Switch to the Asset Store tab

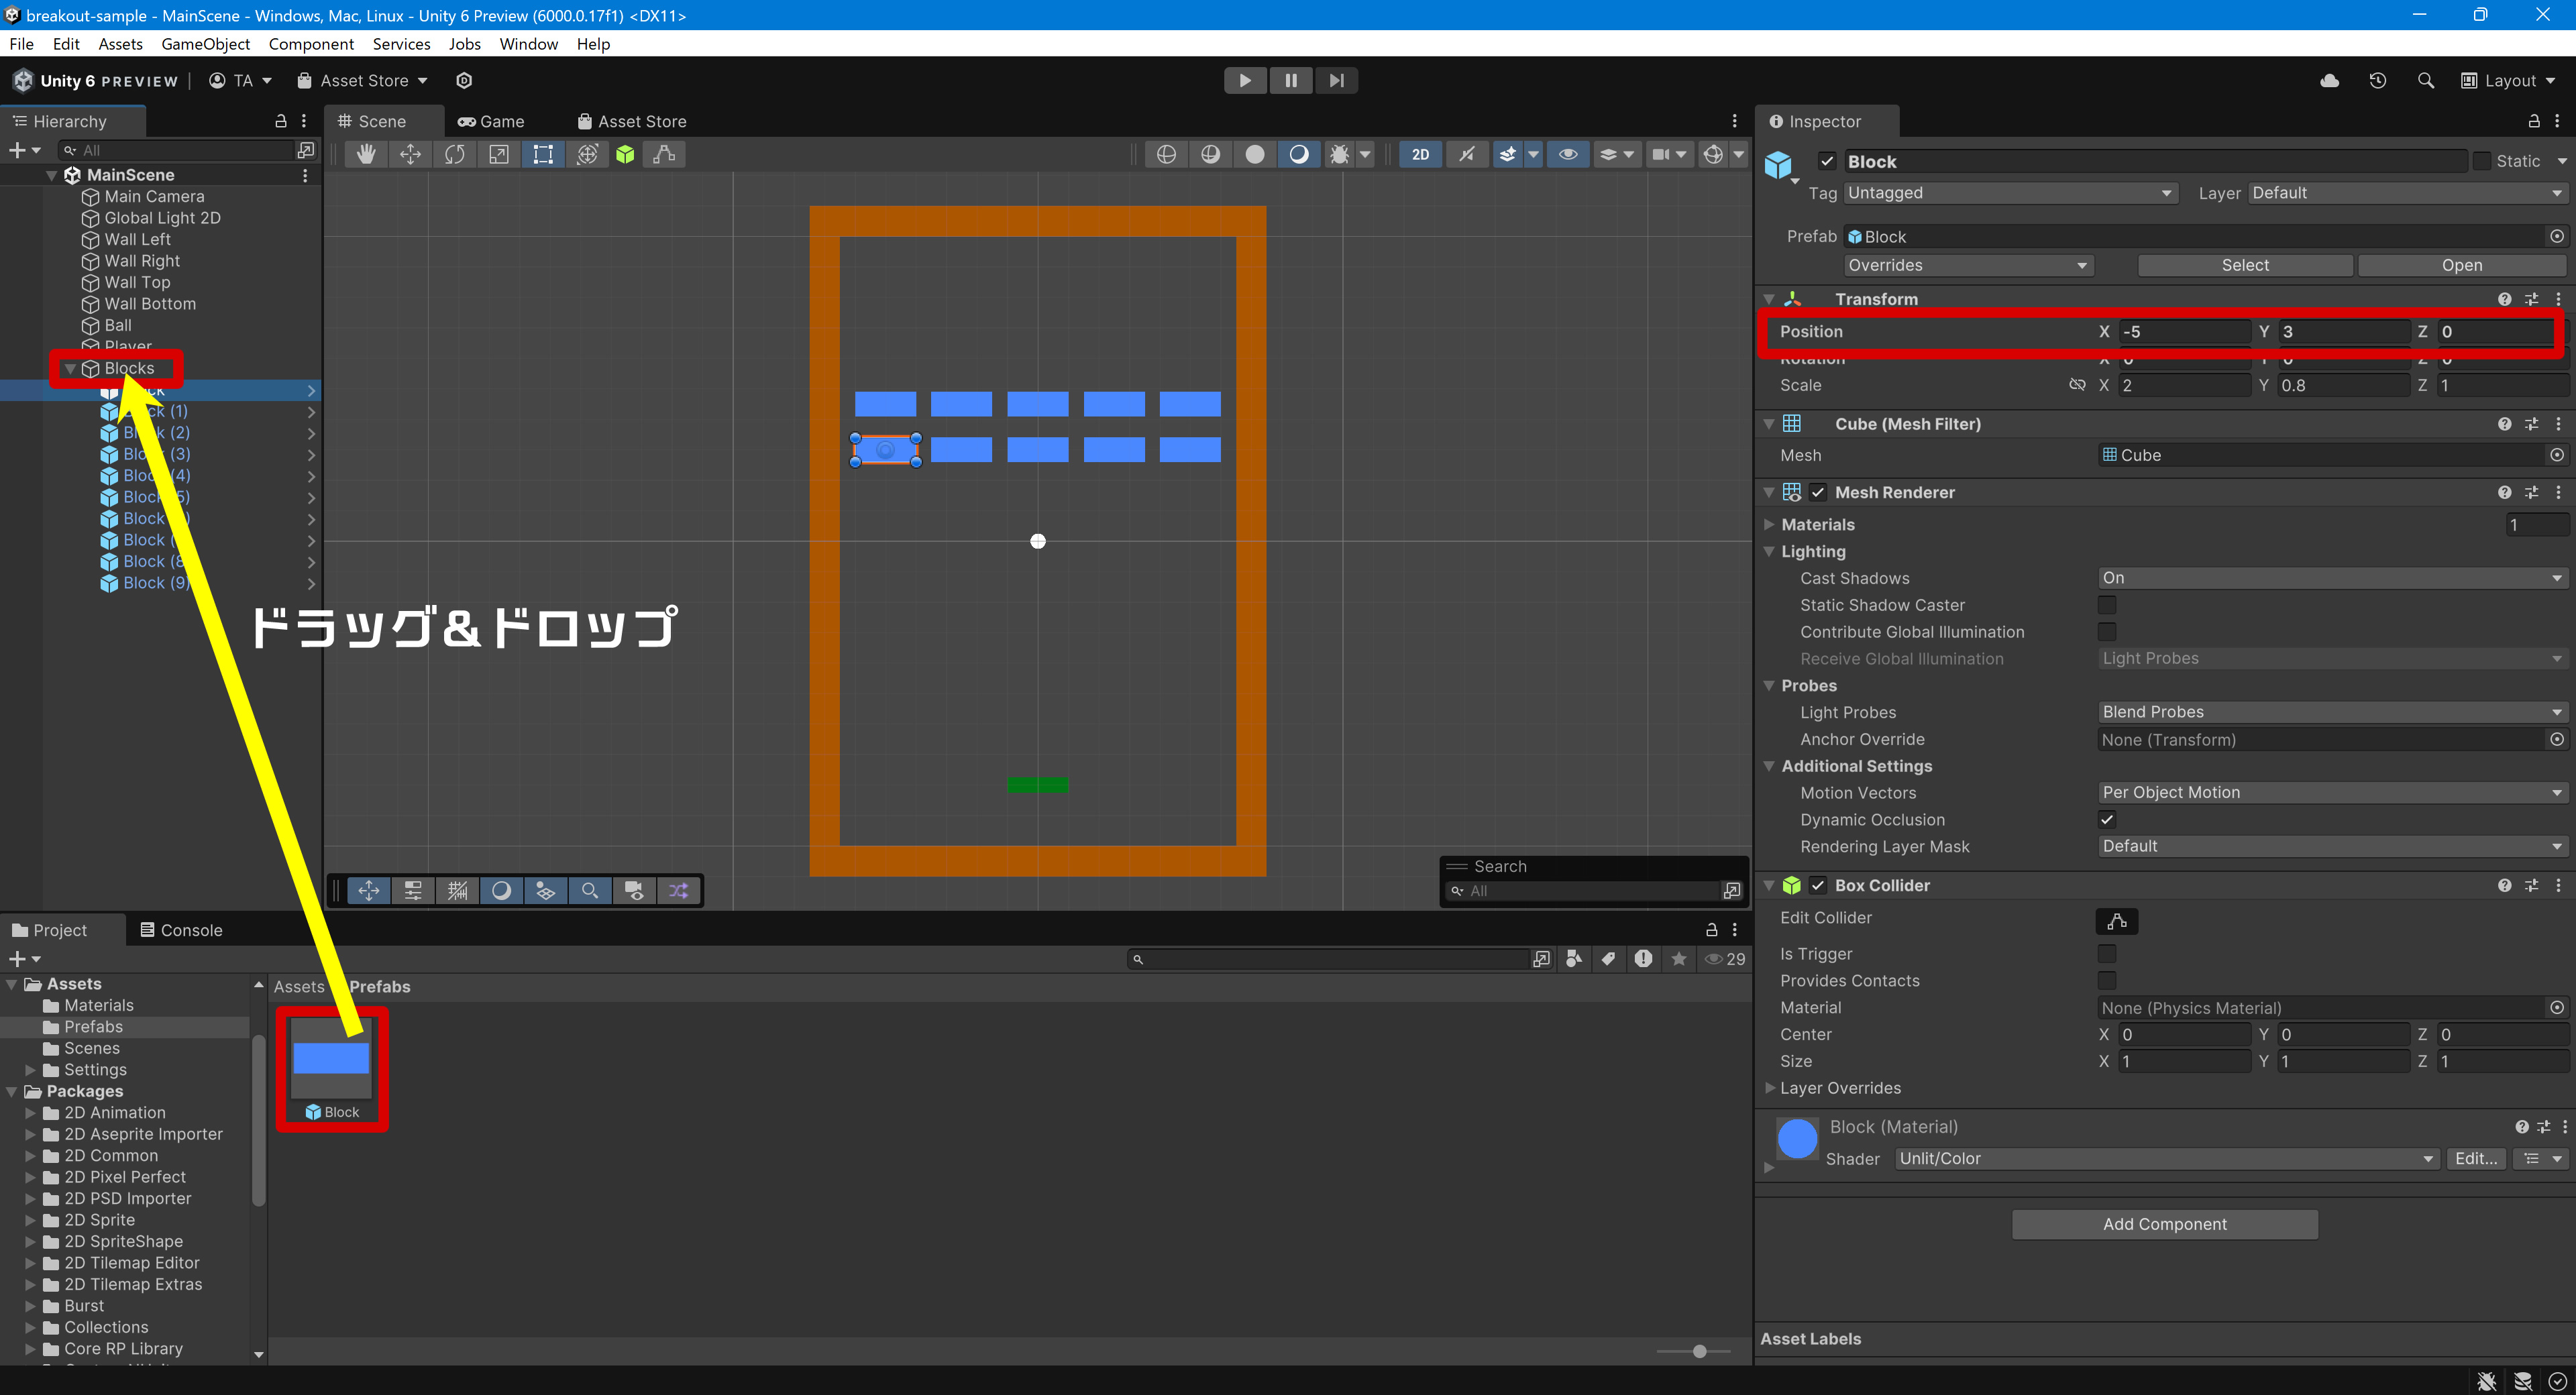pyautogui.click(x=632, y=121)
